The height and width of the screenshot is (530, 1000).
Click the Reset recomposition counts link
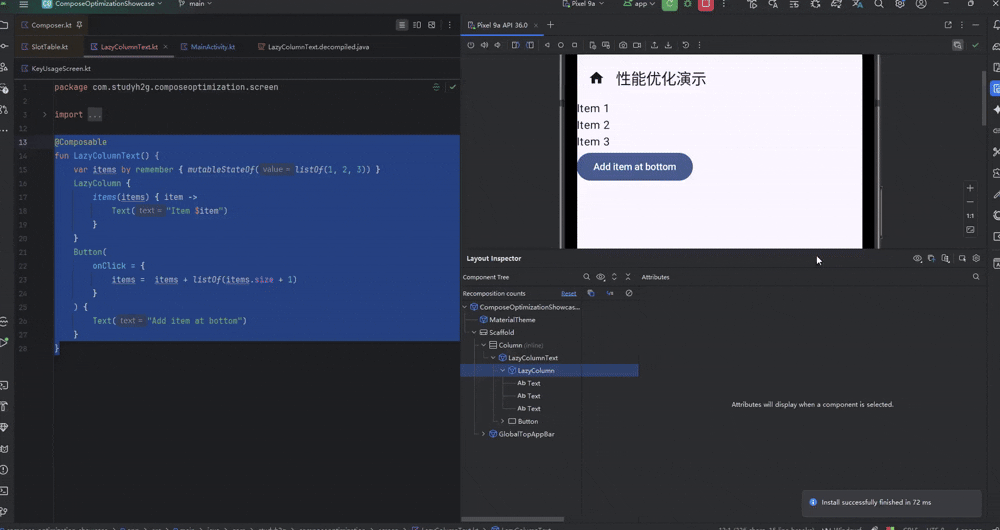coord(568,293)
